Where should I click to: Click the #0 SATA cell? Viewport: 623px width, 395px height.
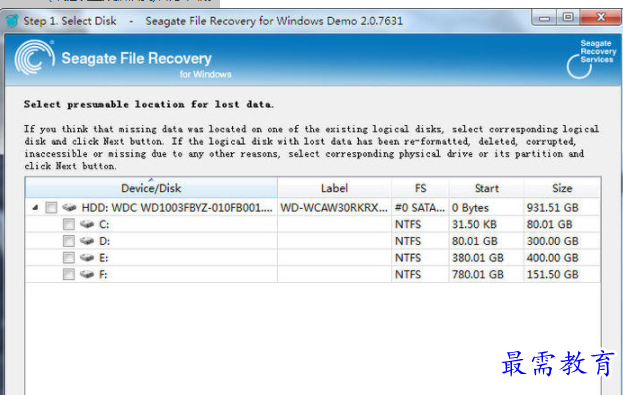420,207
